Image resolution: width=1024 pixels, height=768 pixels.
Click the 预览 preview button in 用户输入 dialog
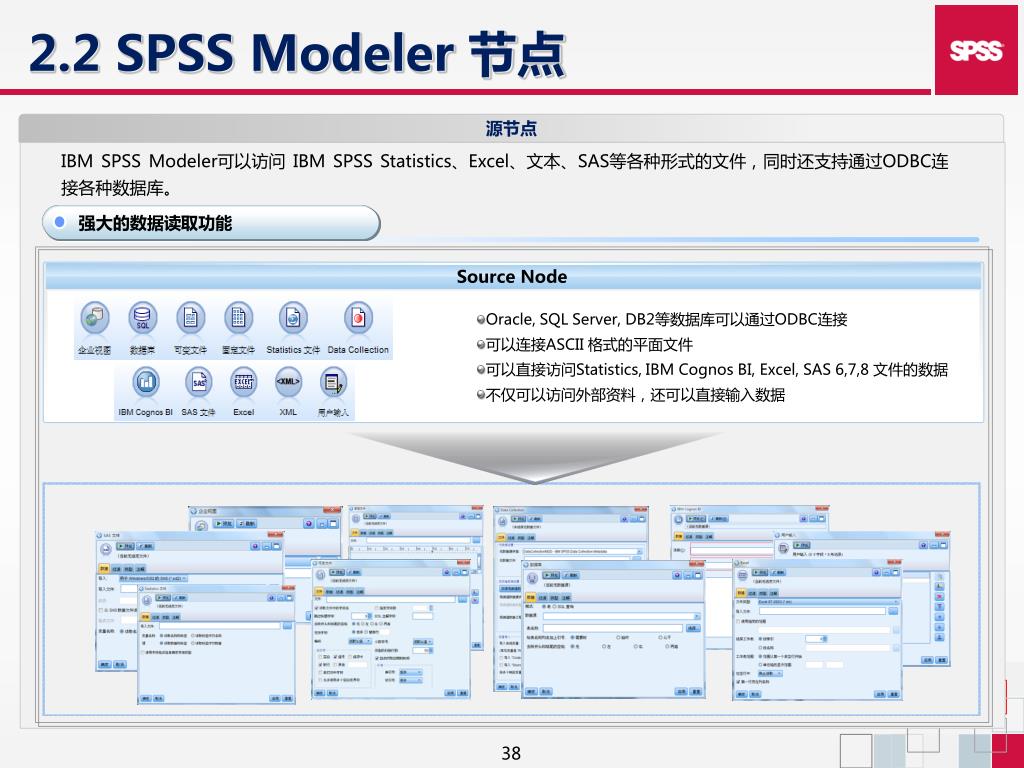(x=802, y=545)
